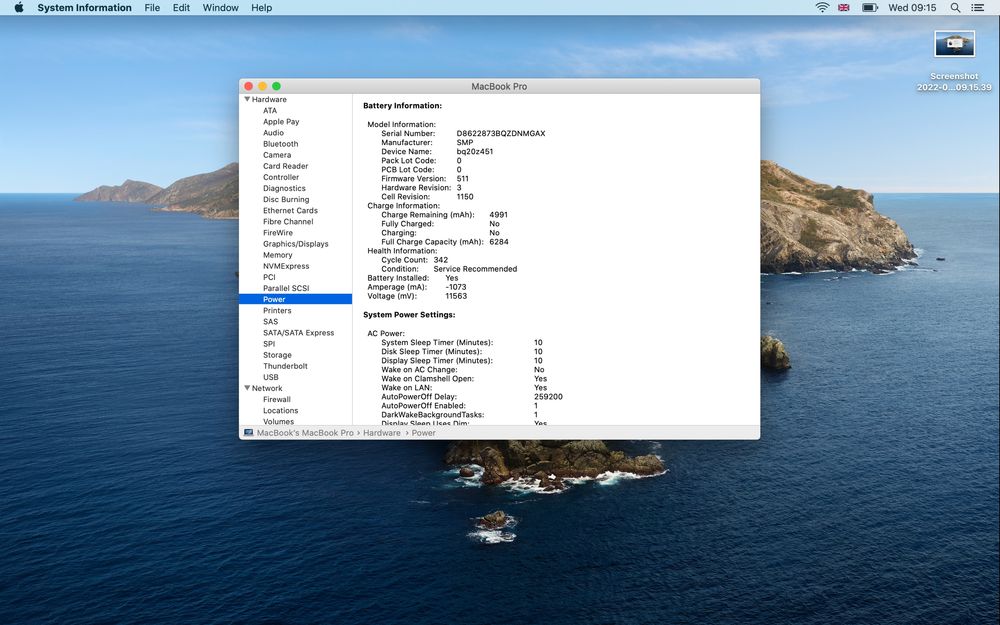The image size is (1000, 625).
Task: Select the highlighted Power item
Action: coord(295,299)
